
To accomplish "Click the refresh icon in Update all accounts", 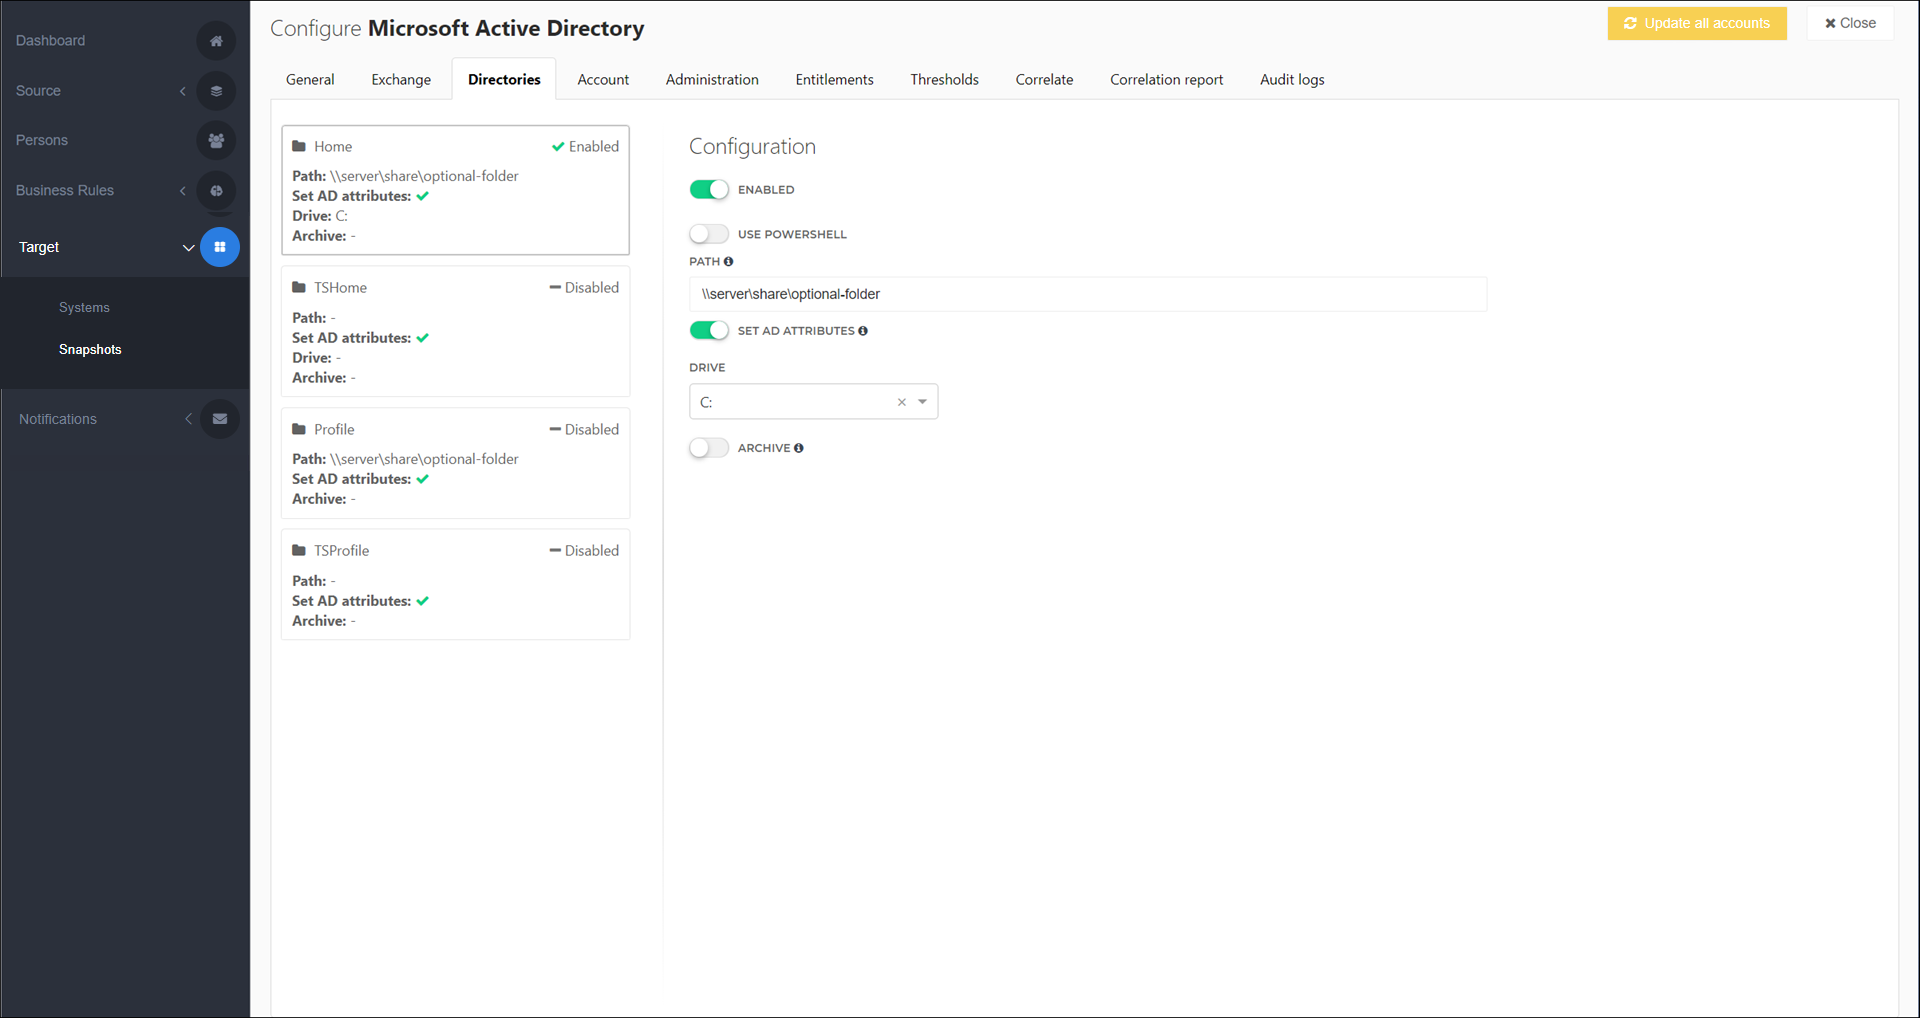I will (x=1631, y=23).
